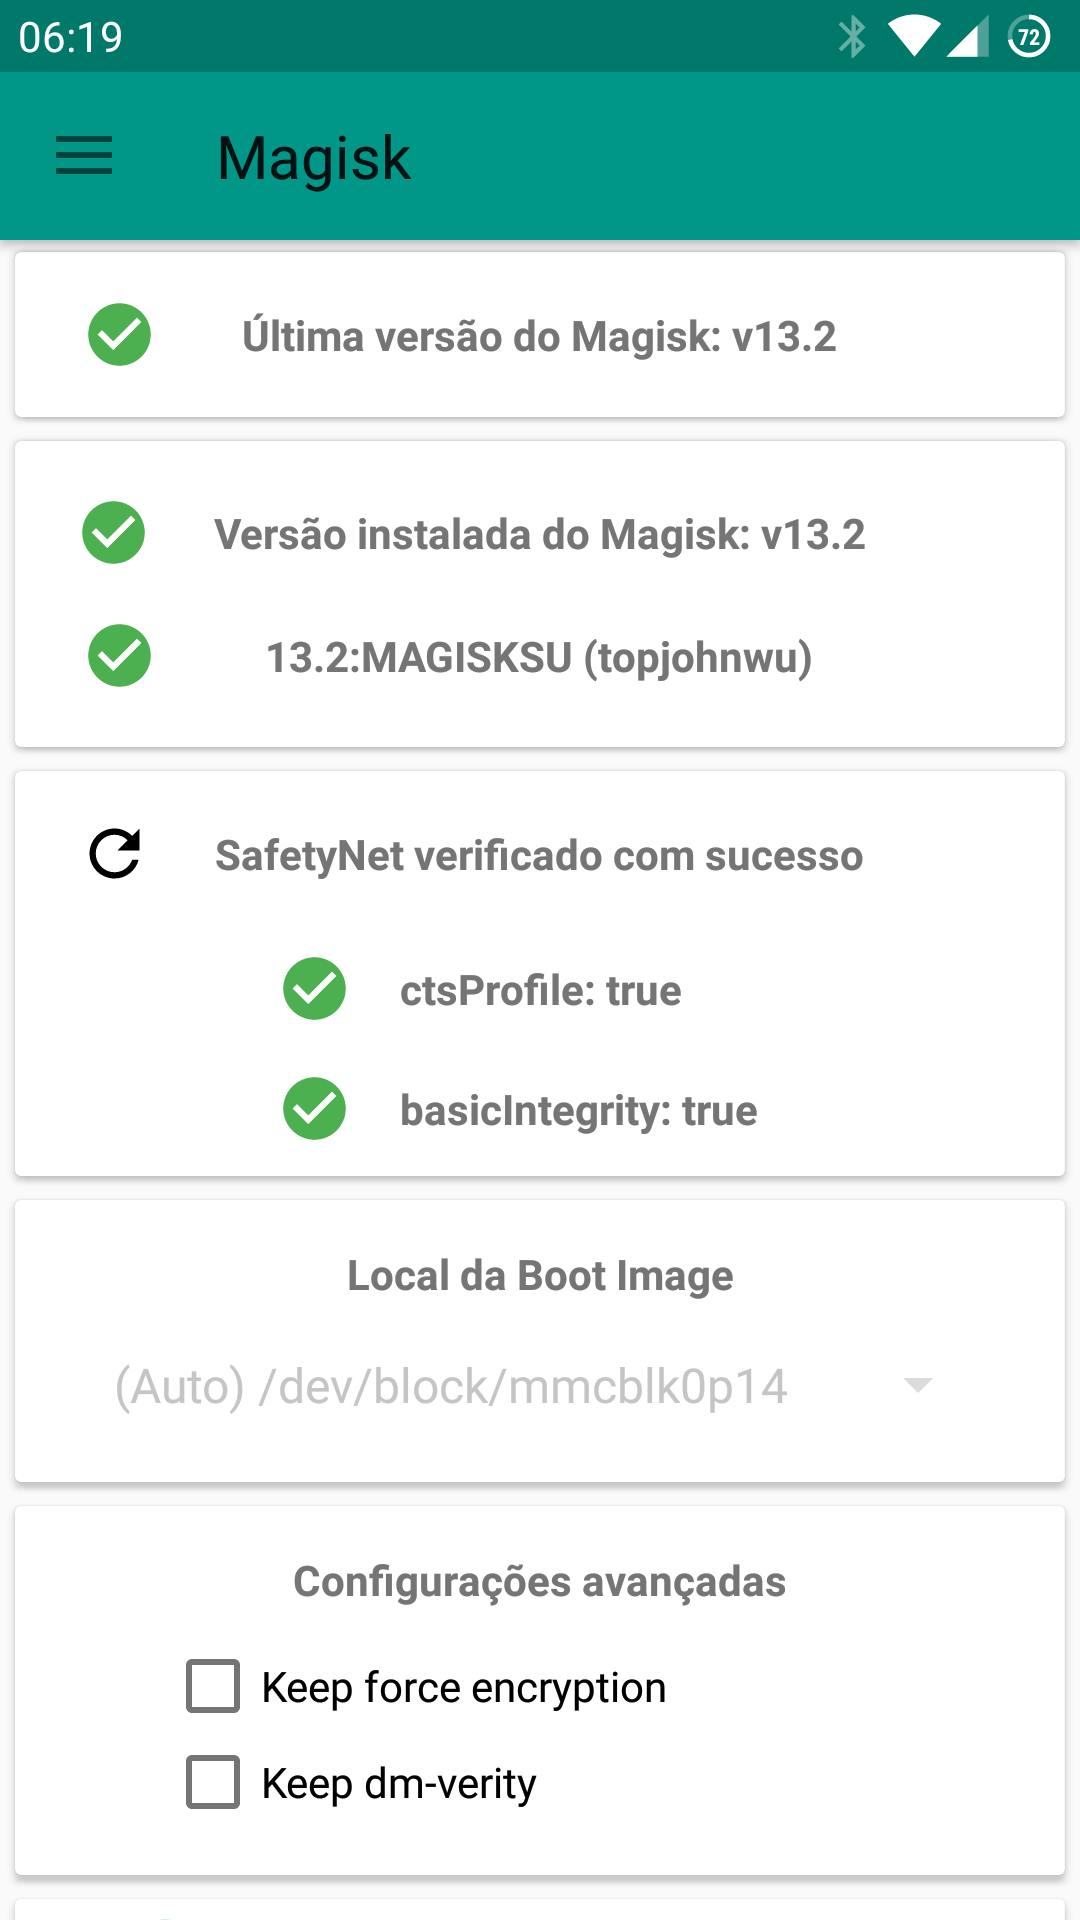Enable Keep dm-verity checkbox

[213, 1782]
